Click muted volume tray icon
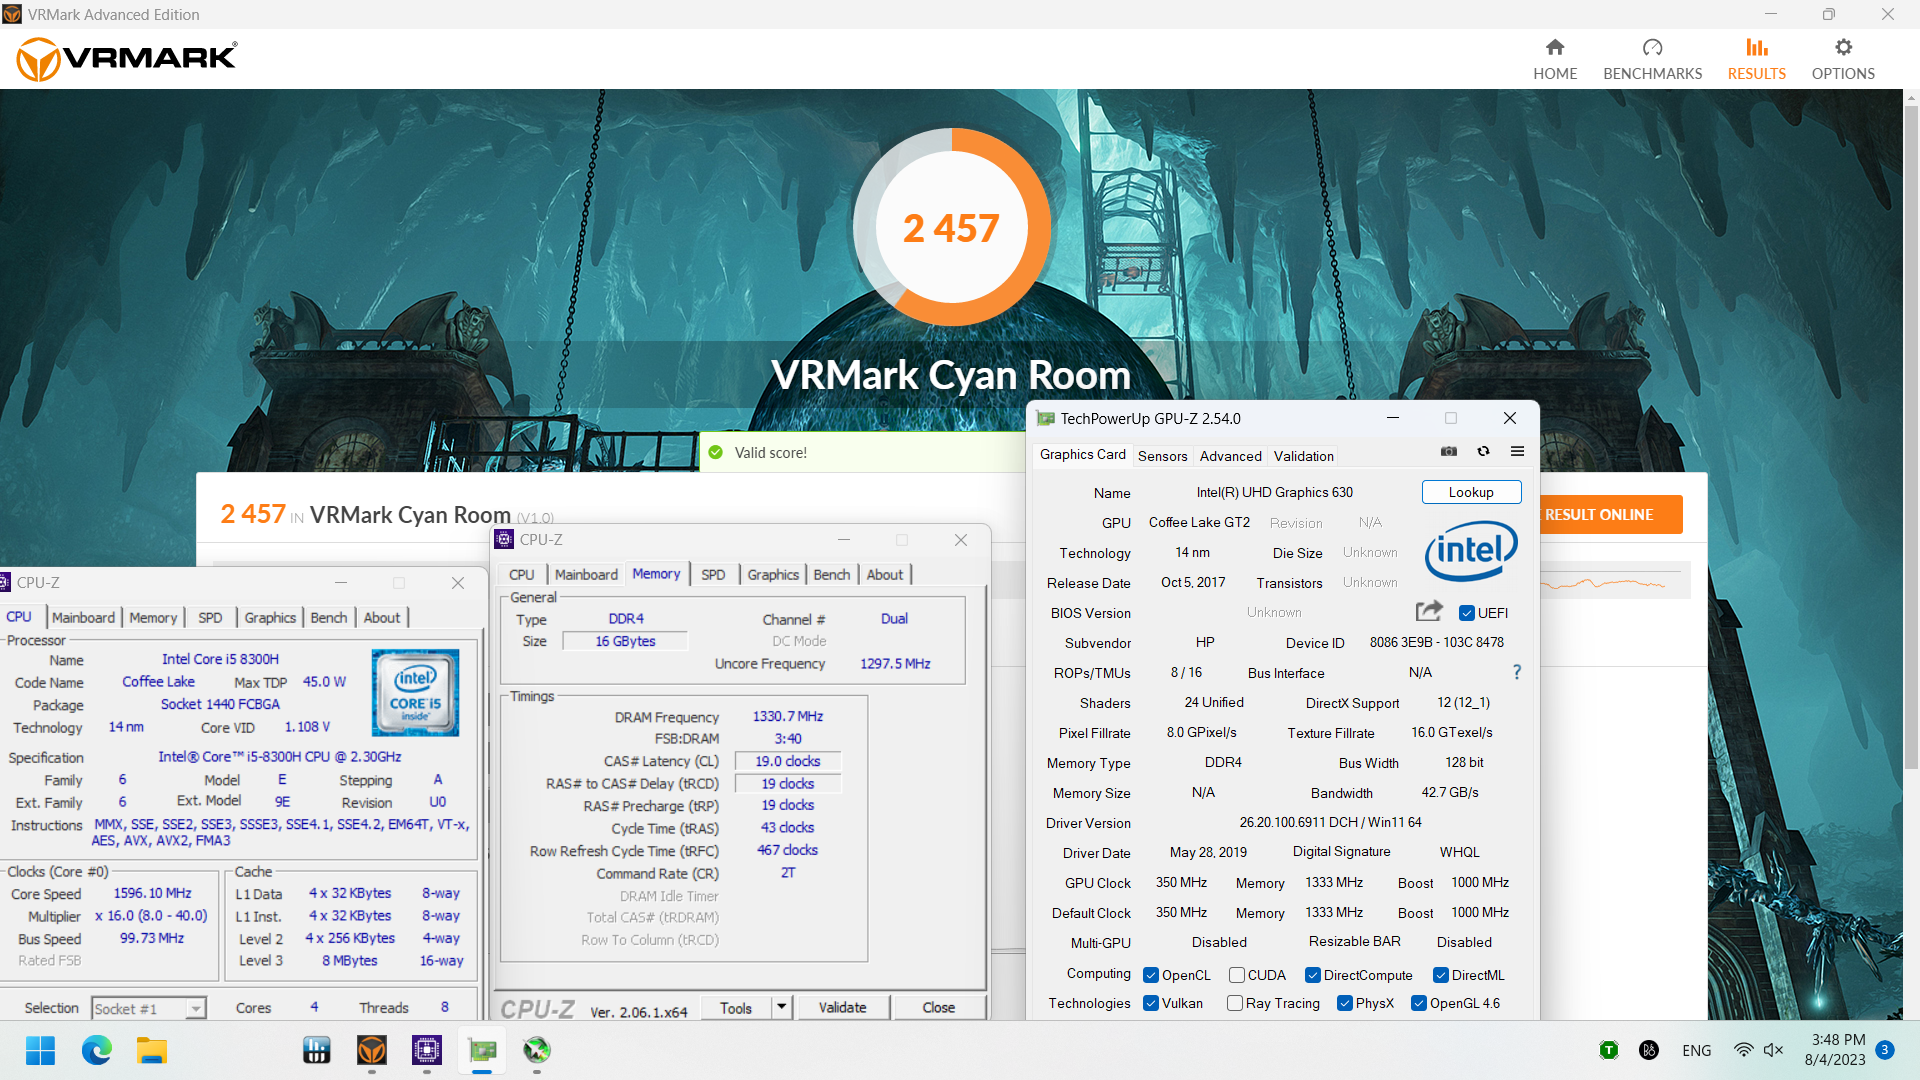 point(1773,1050)
